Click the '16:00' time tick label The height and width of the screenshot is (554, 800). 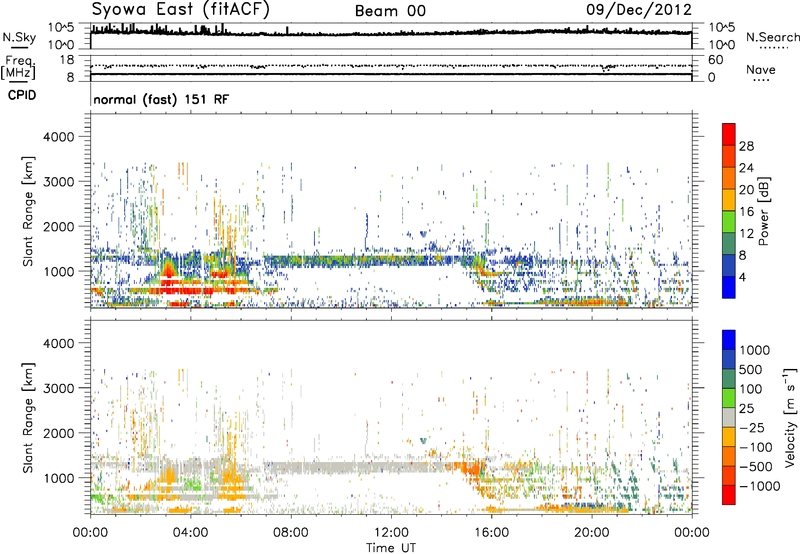pyautogui.click(x=491, y=533)
